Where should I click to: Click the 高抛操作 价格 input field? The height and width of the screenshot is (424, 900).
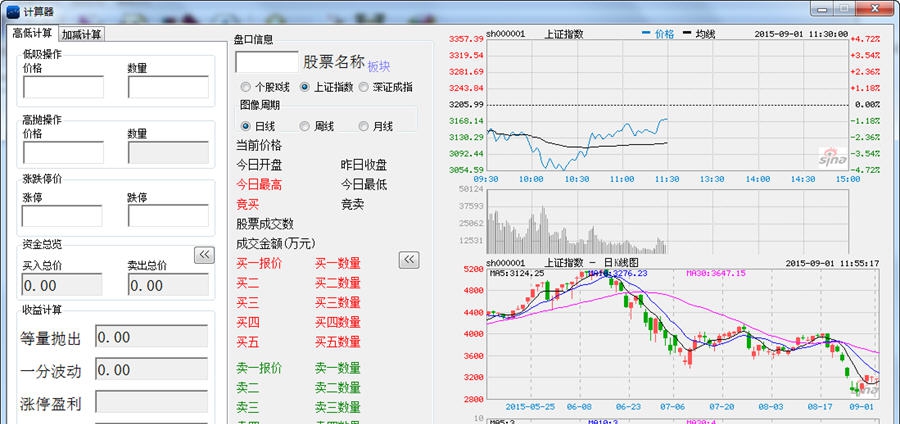[x=63, y=153]
